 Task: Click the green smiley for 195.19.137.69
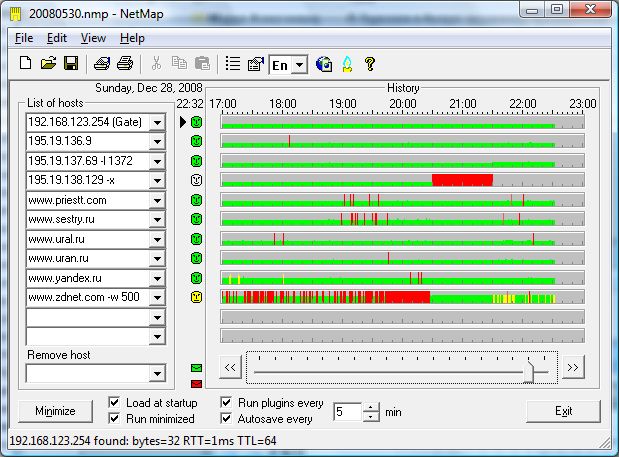pos(196,161)
